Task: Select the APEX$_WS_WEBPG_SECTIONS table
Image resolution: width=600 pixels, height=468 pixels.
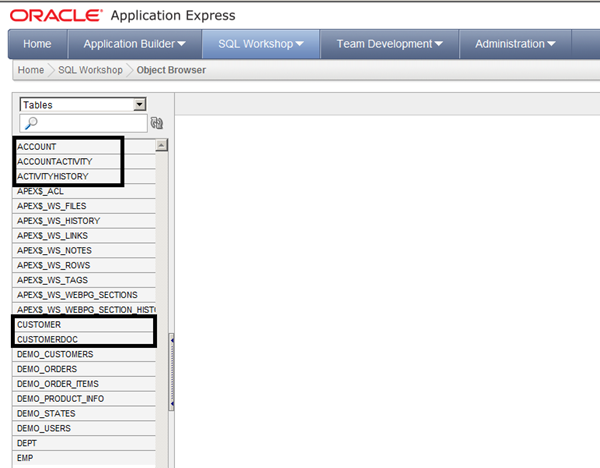Action: pyautogui.click(x=84, y=295)
